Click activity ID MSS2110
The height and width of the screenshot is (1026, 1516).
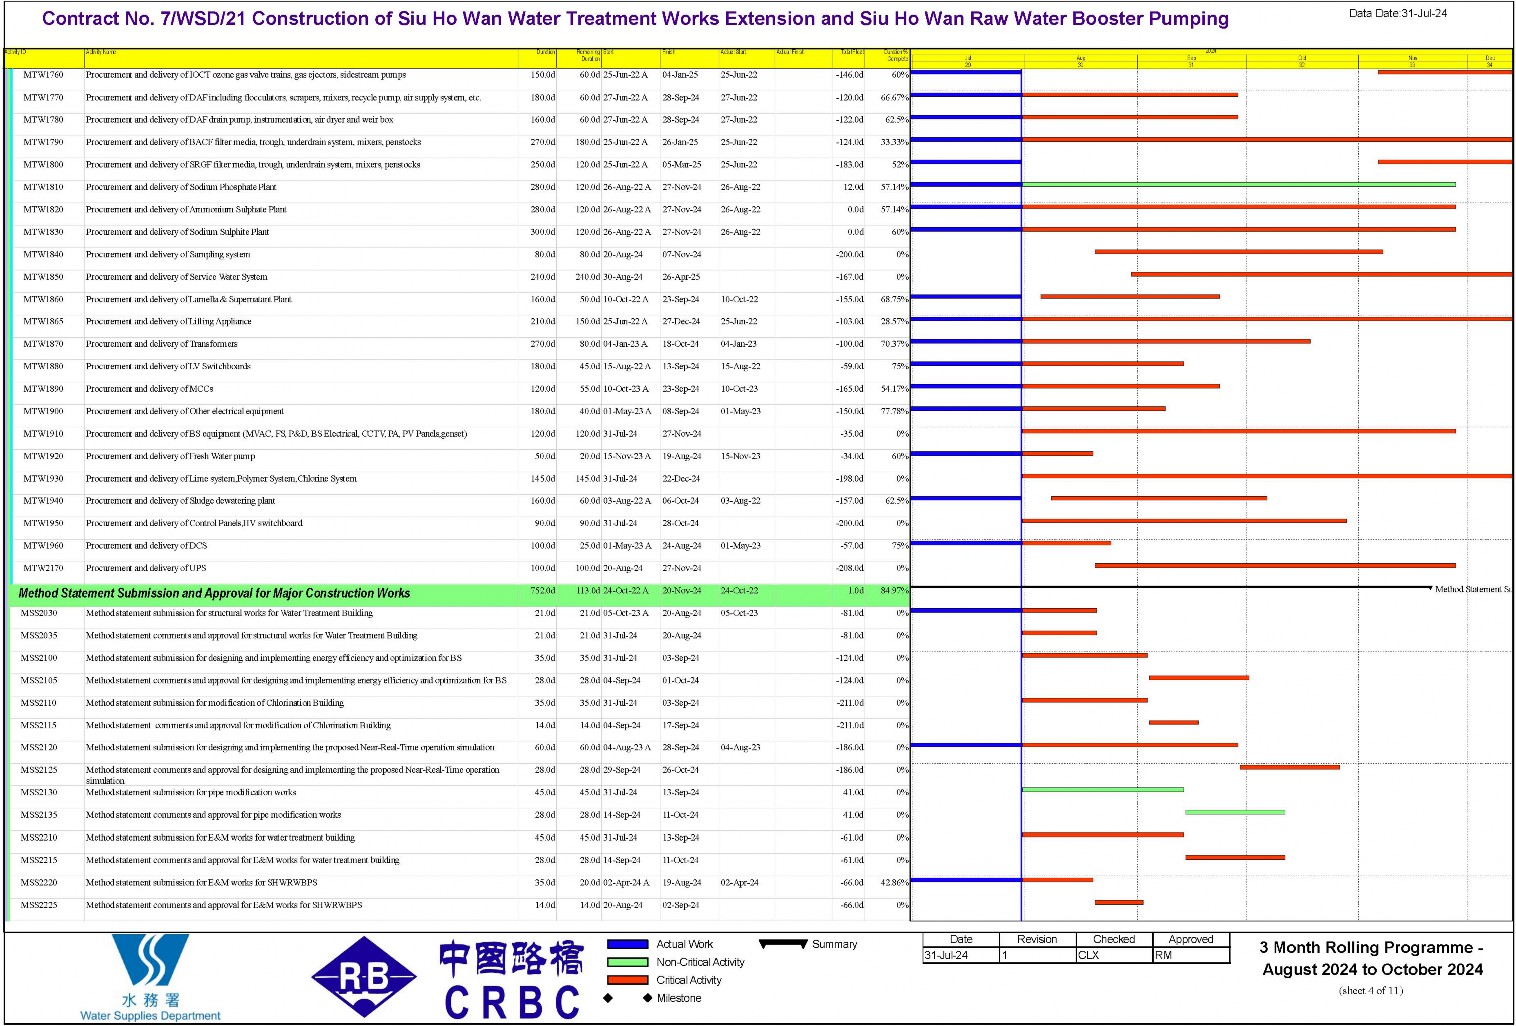(x=39, y=703)
